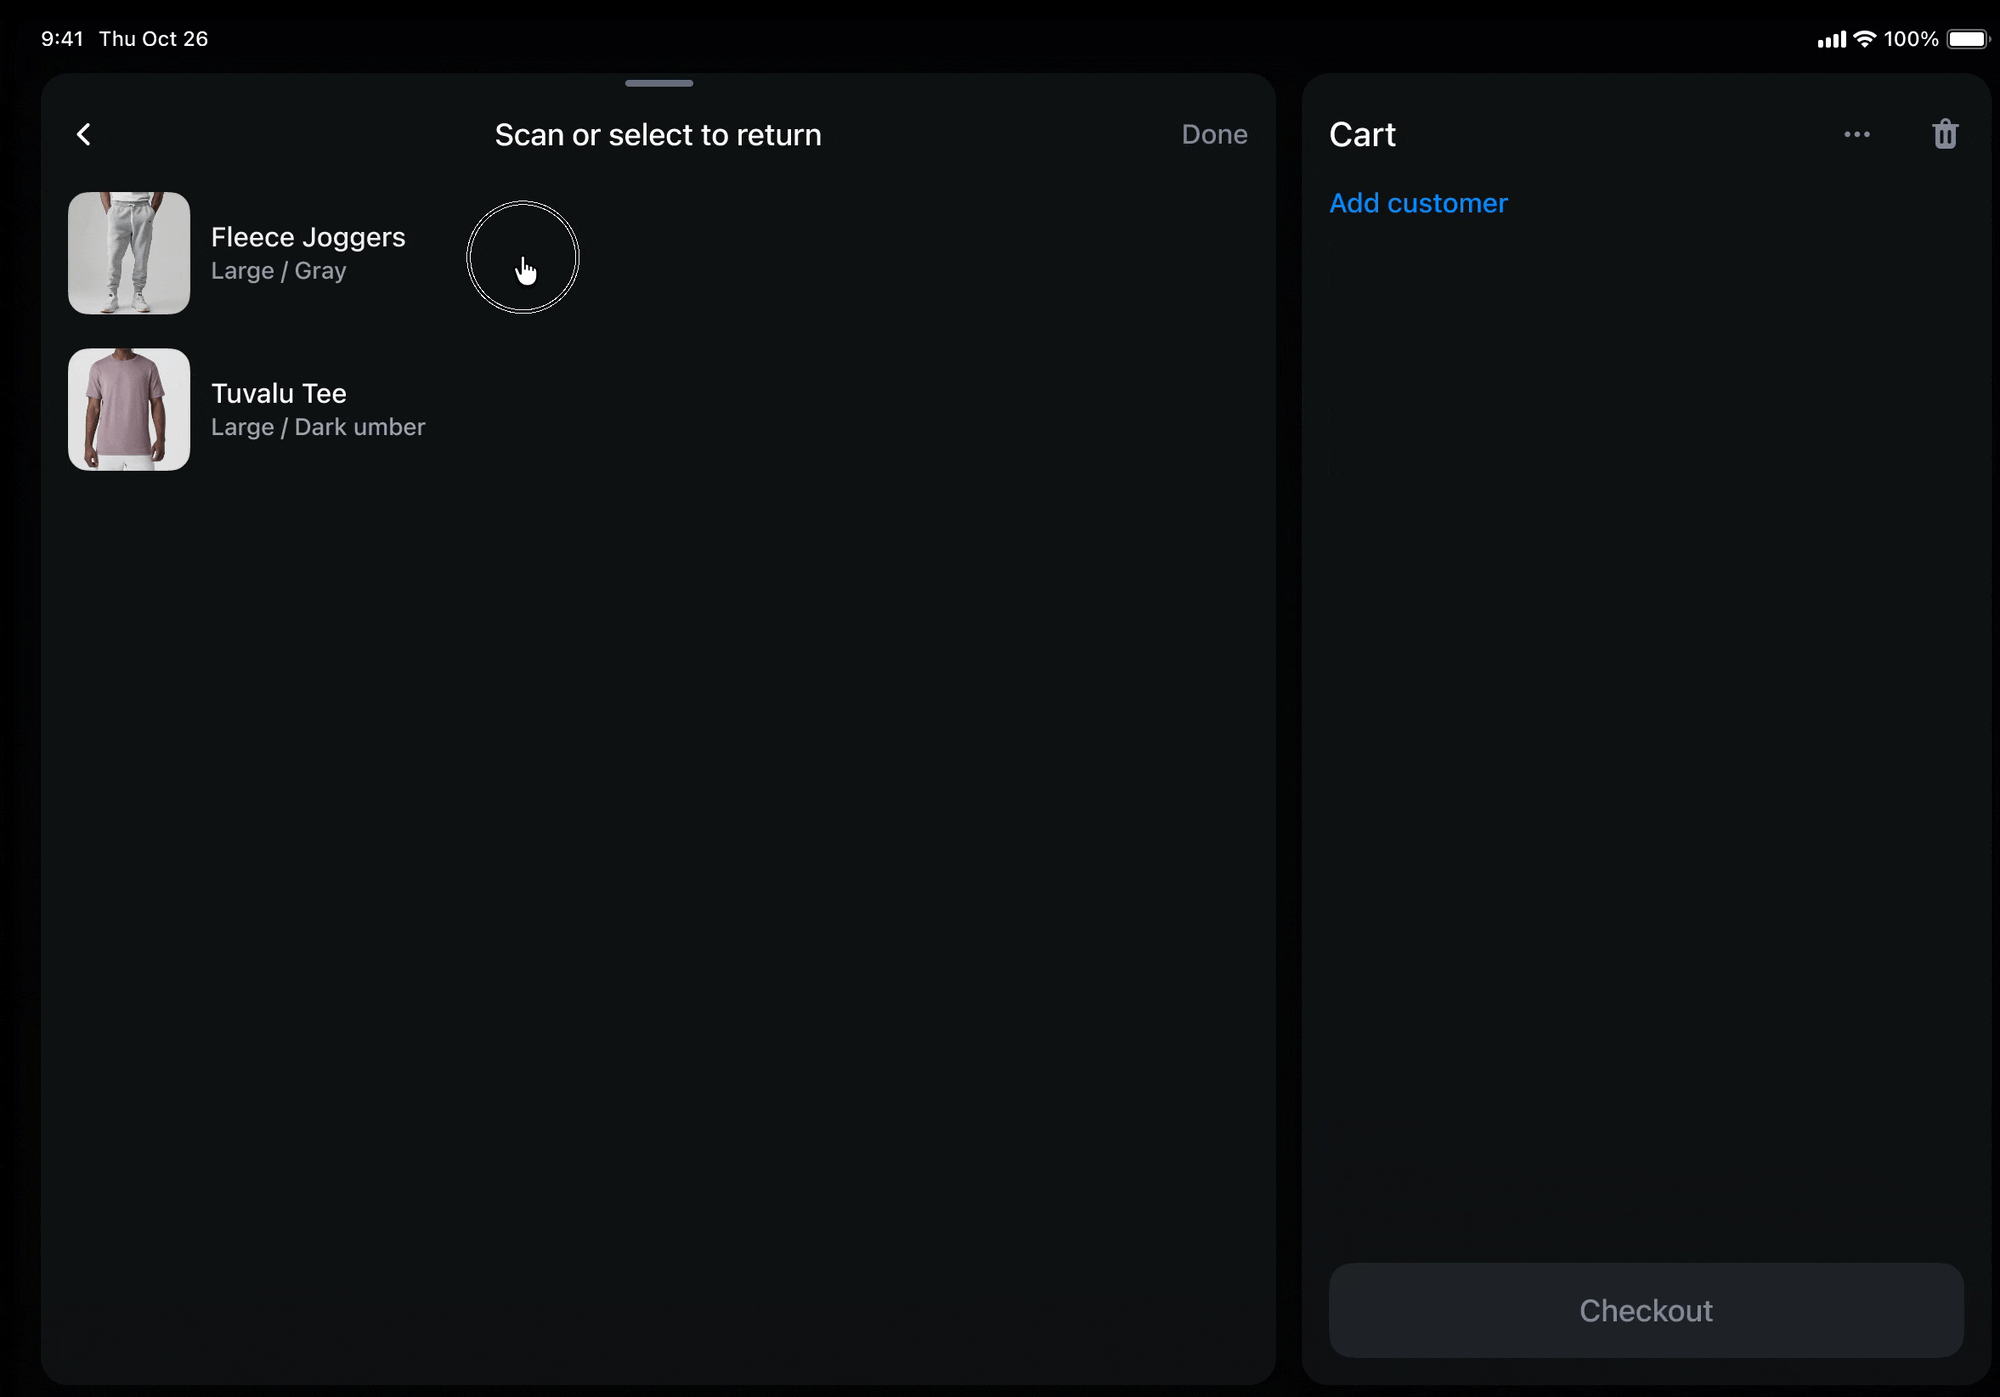Select the Tuvalu Tee thumbnail image
Screen dimensions: 2000x1397
[x=129, y=409]
